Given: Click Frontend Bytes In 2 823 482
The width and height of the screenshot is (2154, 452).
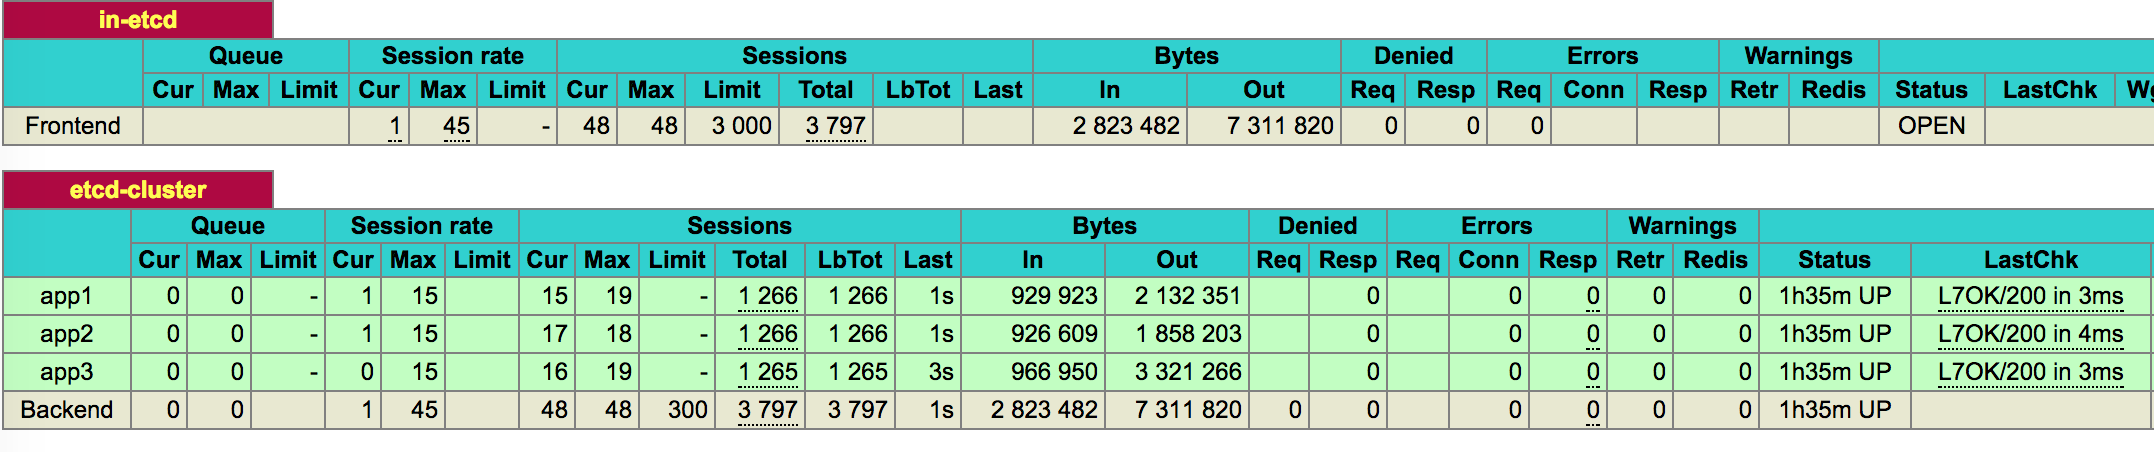Looking at the screenshot, I should 1126,126.
